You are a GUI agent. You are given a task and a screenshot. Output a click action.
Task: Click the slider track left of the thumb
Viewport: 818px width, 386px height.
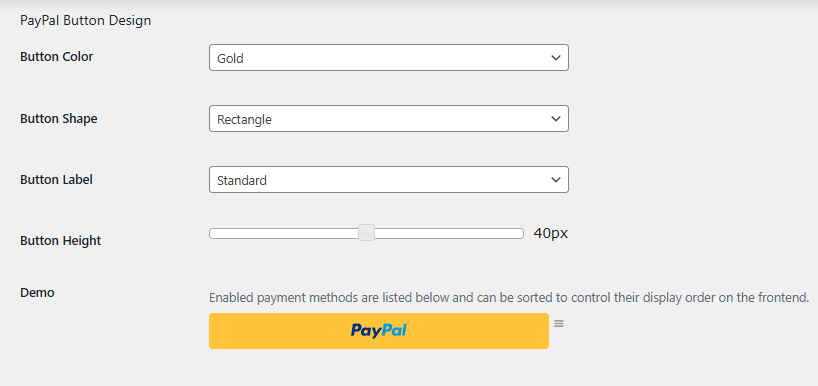pos(284,233)
